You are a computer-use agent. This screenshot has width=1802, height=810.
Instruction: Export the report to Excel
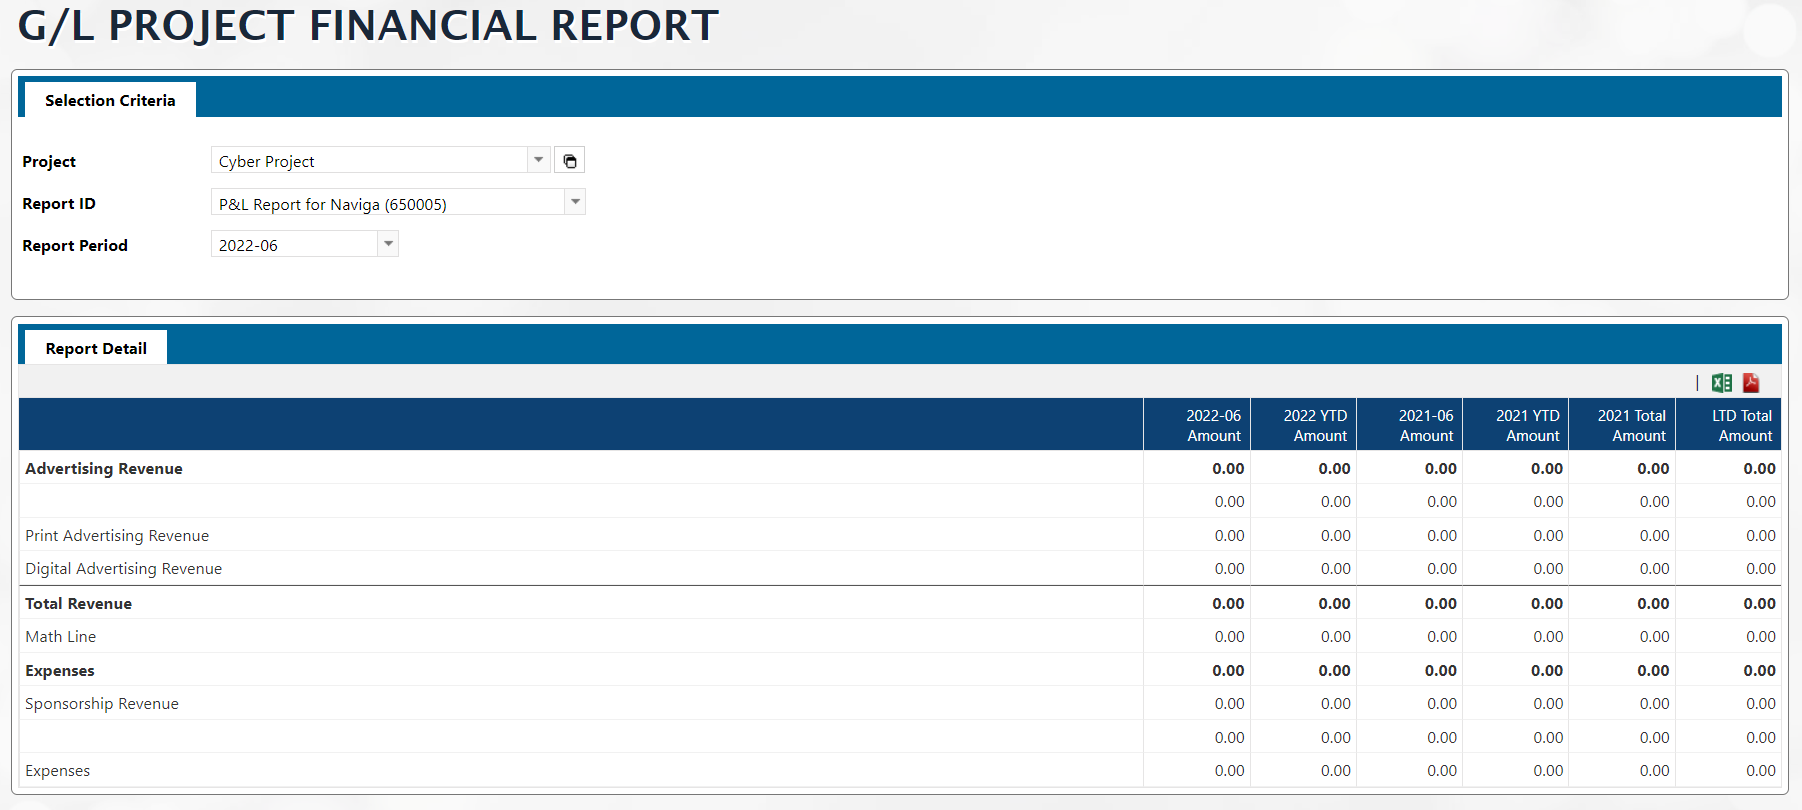click(x=1721, y=383)
